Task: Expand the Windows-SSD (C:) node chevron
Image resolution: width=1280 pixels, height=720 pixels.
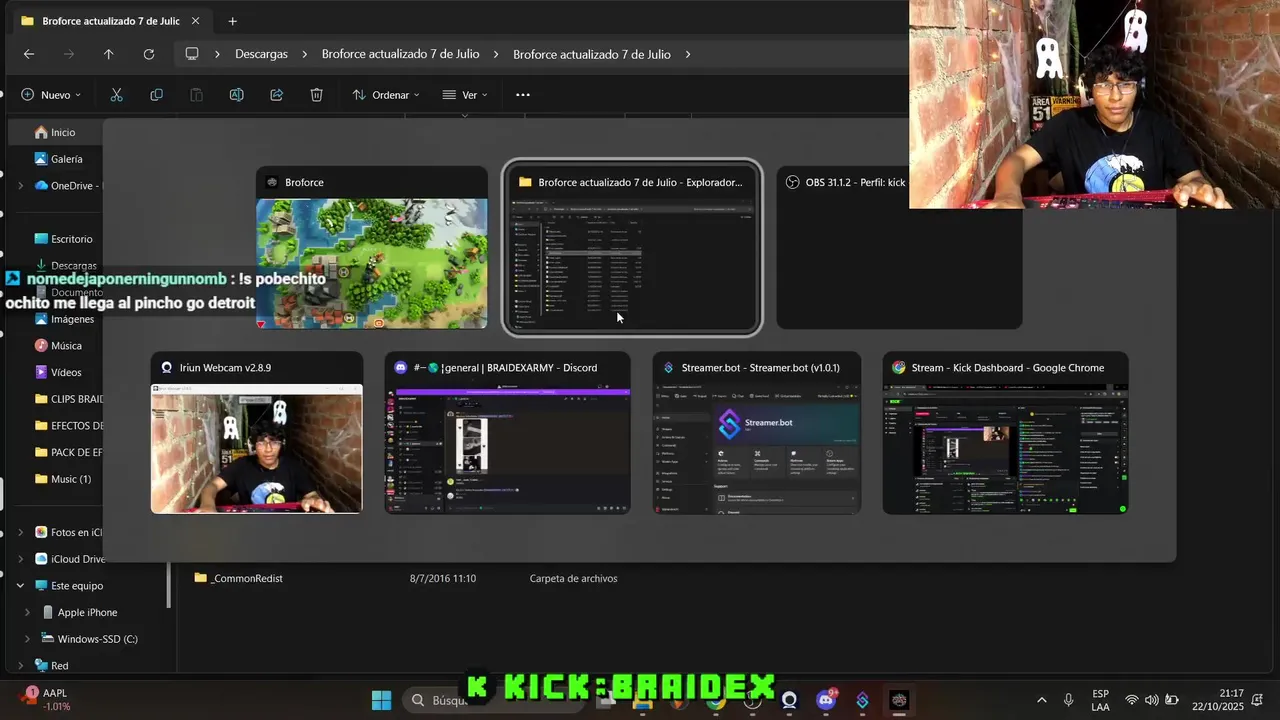Action: [x=28, y=639]
